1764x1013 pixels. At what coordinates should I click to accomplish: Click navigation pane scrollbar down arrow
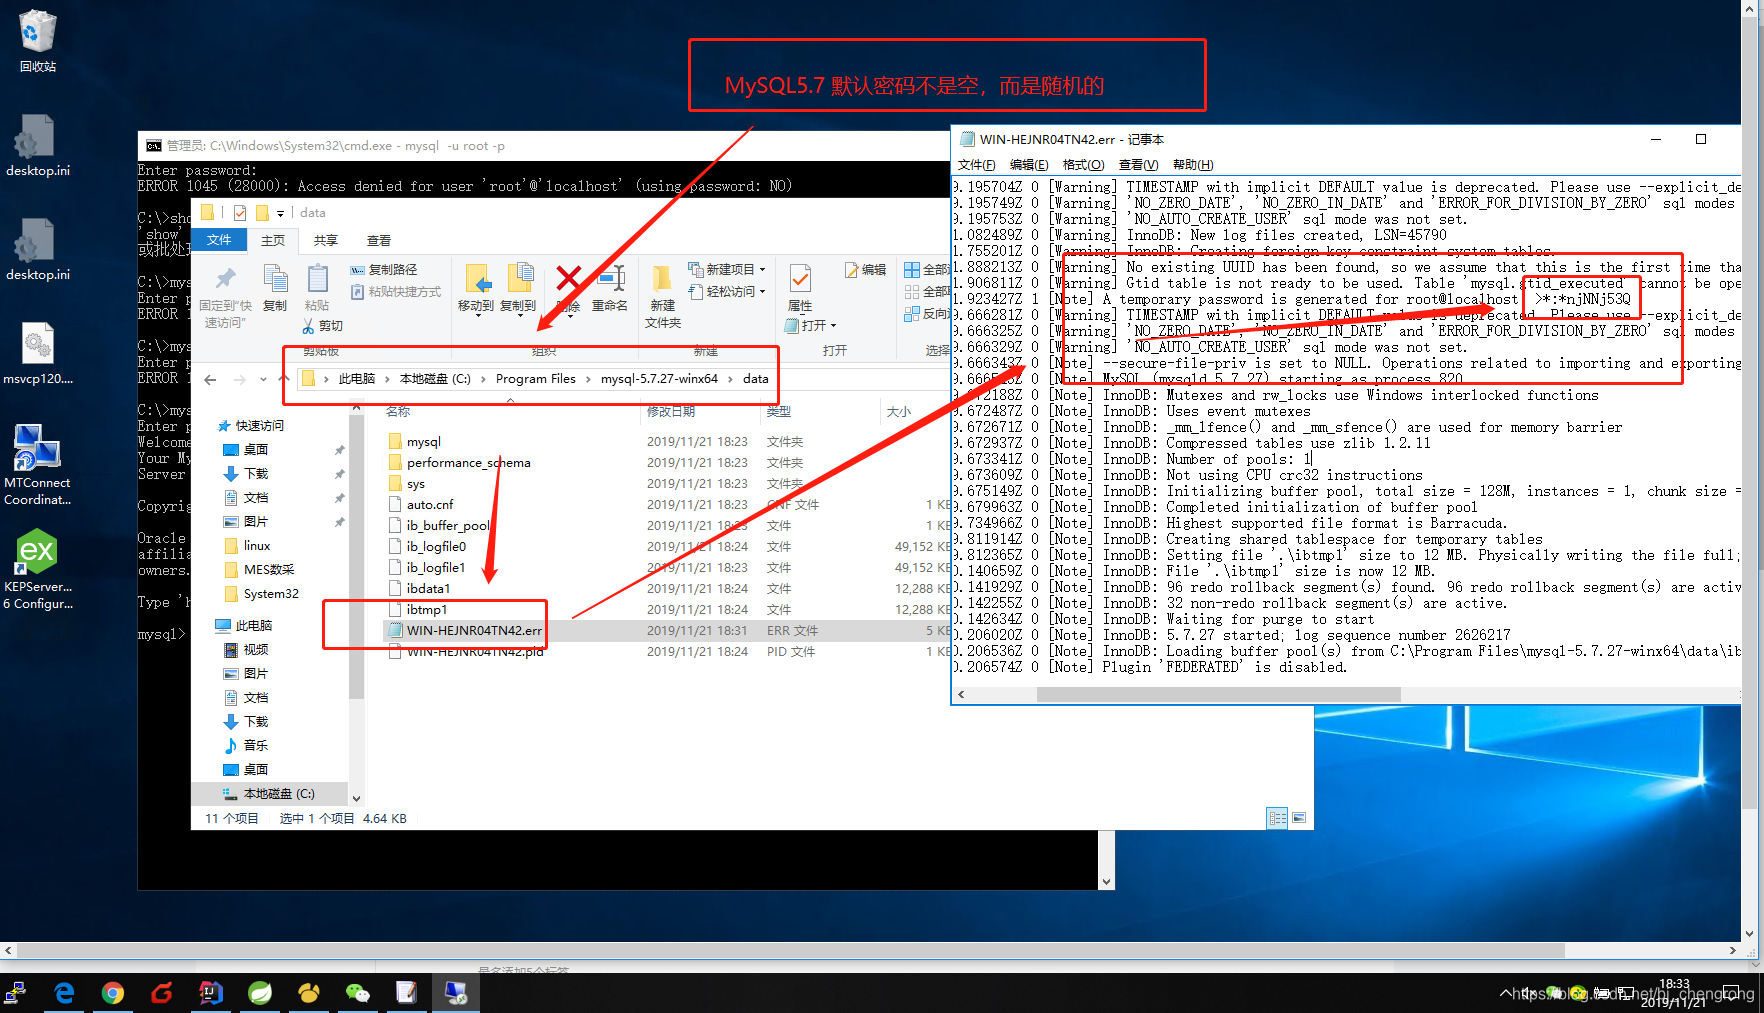tap(356, 798)
